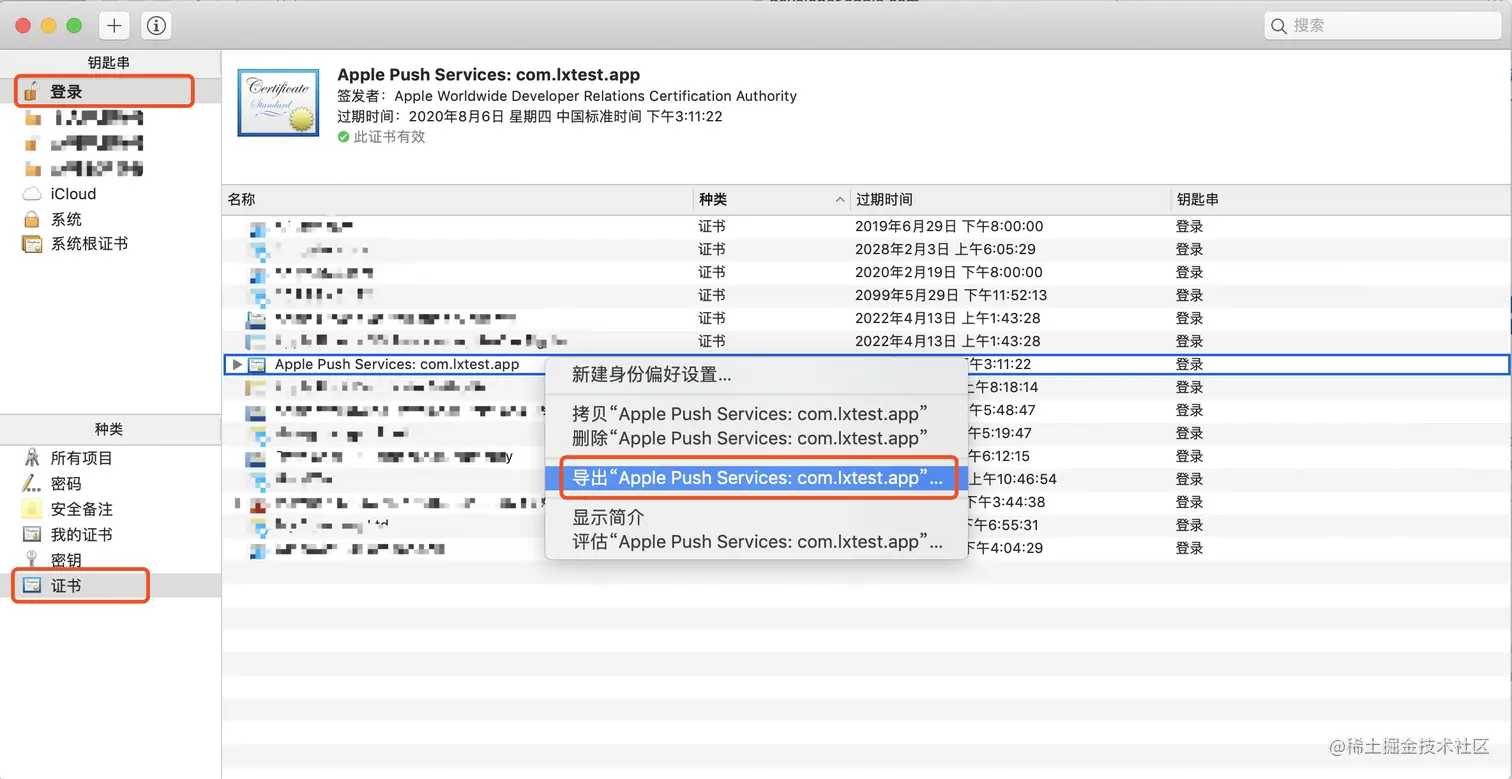Click 登录 cell in the 2019年6月29日 row
Viewport: 1512px width, 779px height.
1189,227
